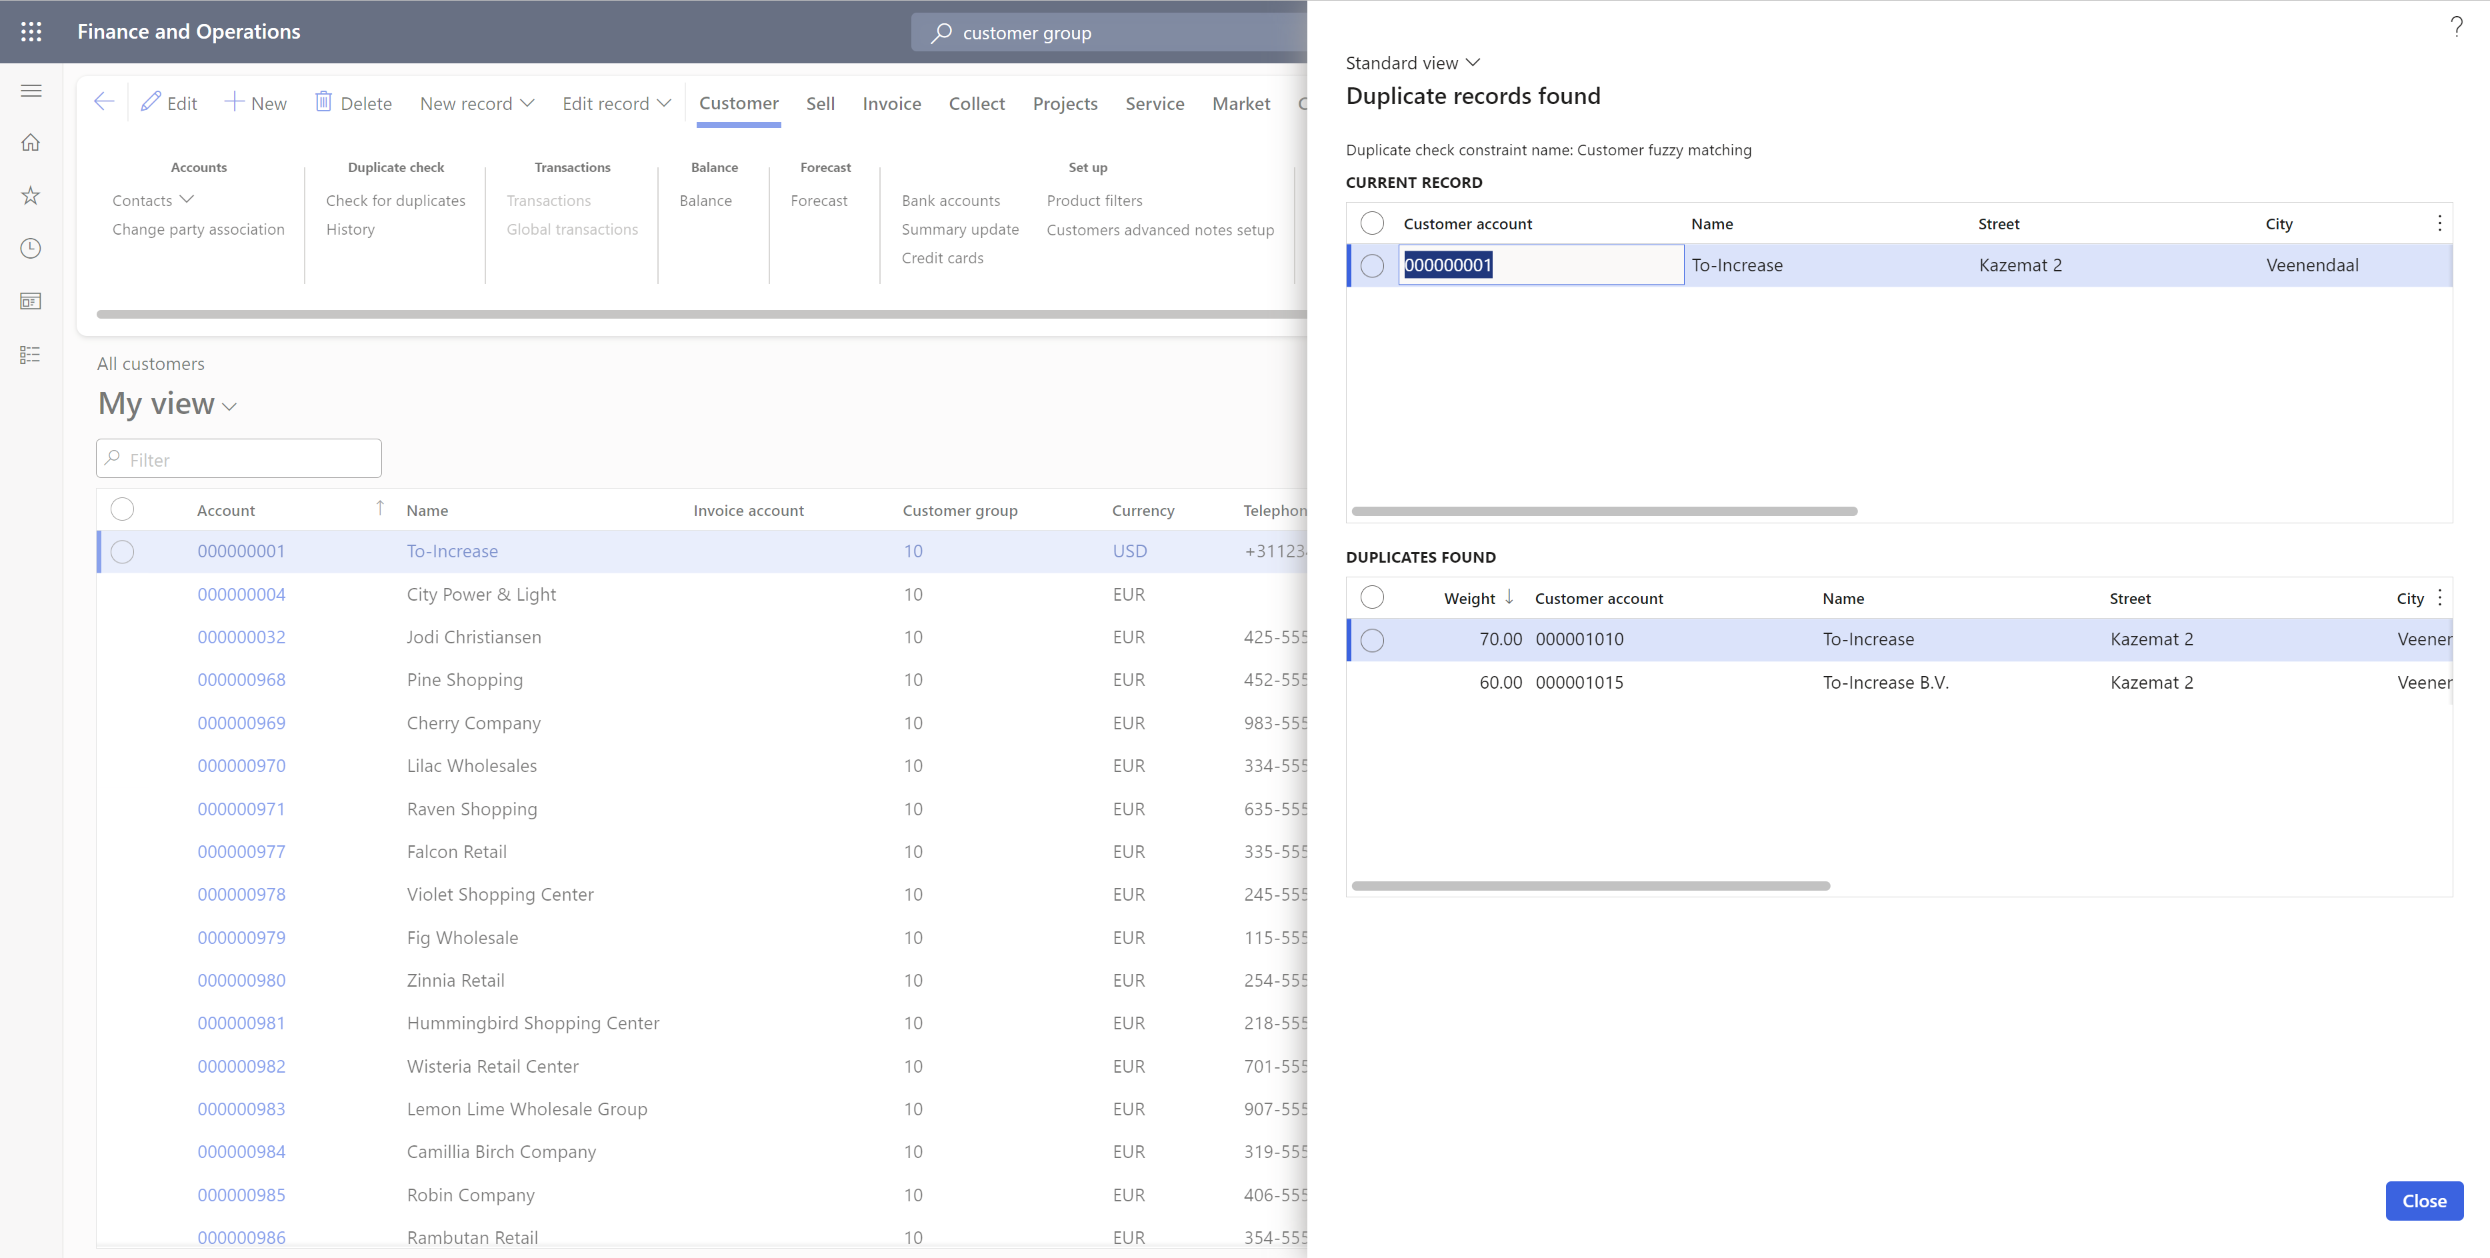The width and height of the screenshot is (2490, 1258).
Task: Open customer account 000000986 link
Action: click(241, 1237)
